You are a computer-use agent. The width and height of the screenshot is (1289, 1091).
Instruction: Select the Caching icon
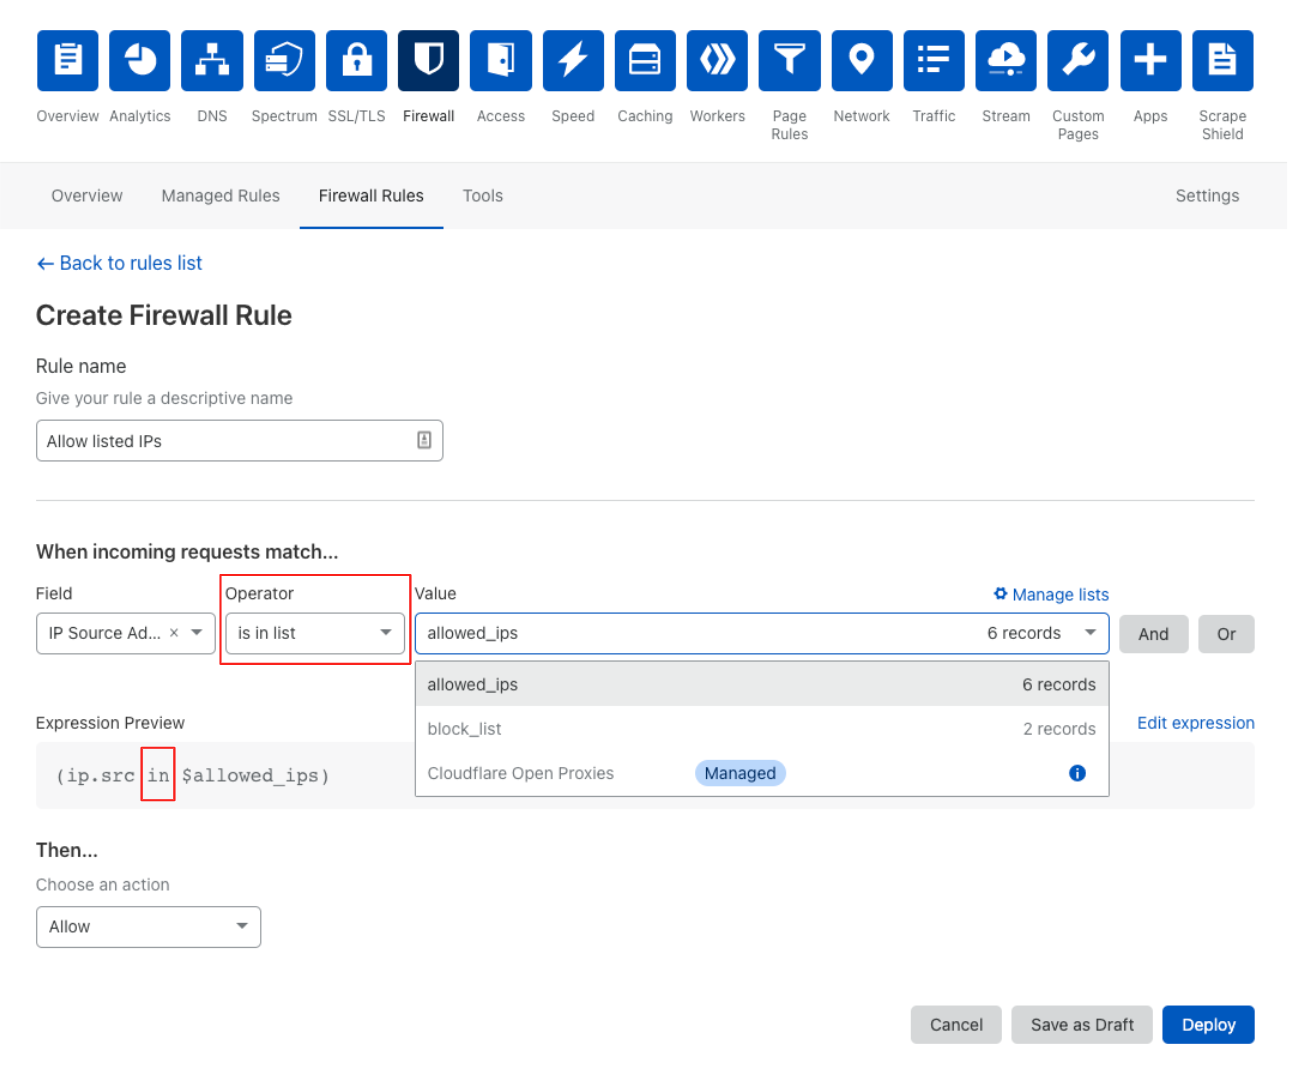click(645, 61)
